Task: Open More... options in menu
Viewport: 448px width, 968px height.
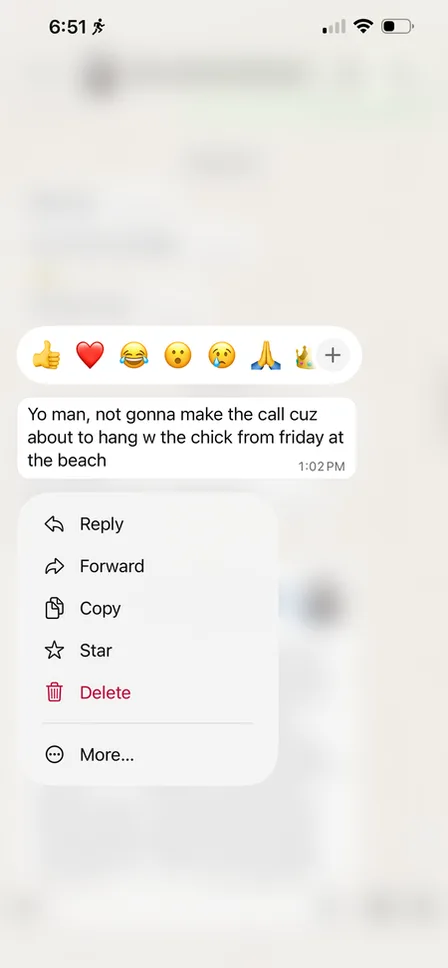Action: click(148, 754)
